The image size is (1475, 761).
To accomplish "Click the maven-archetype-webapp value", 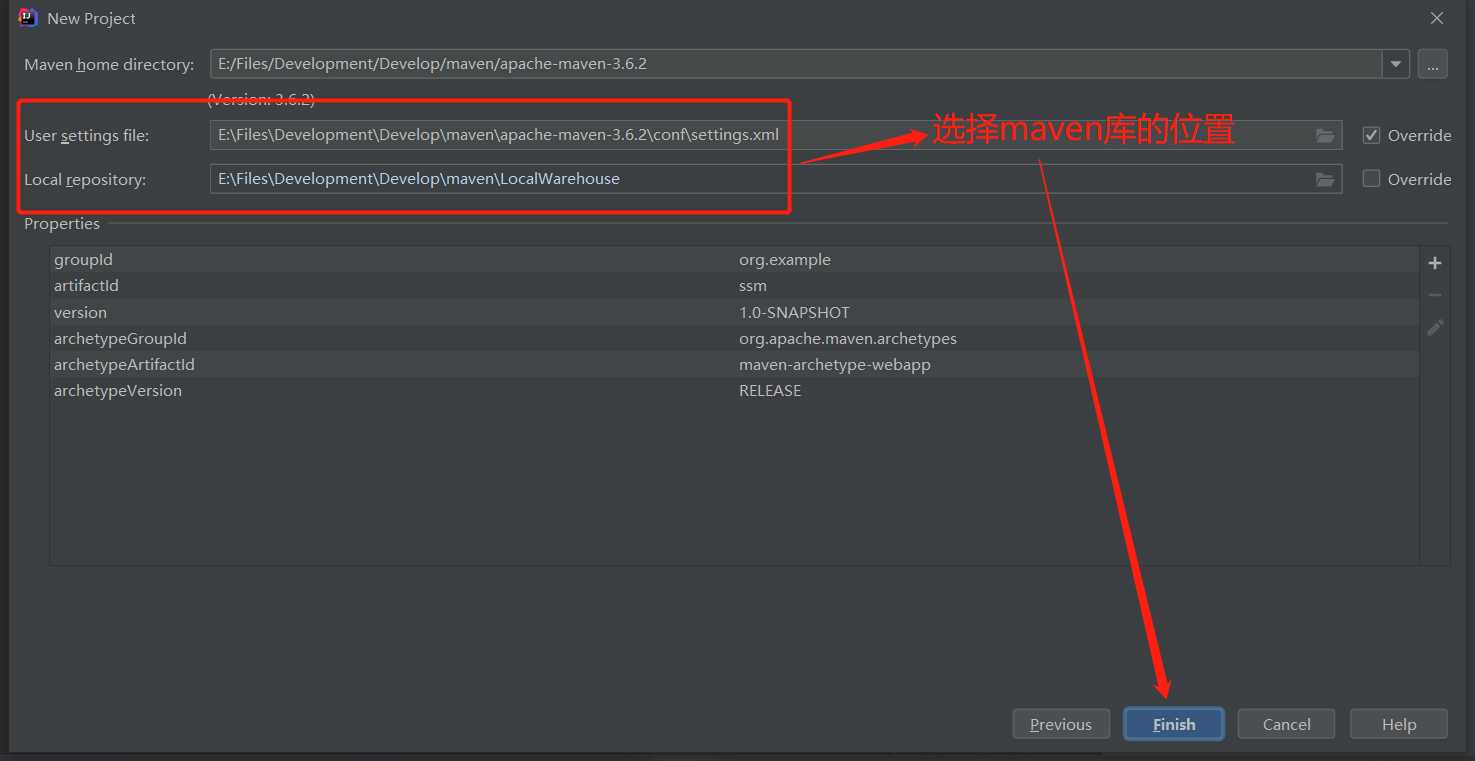I will point(835,364).
